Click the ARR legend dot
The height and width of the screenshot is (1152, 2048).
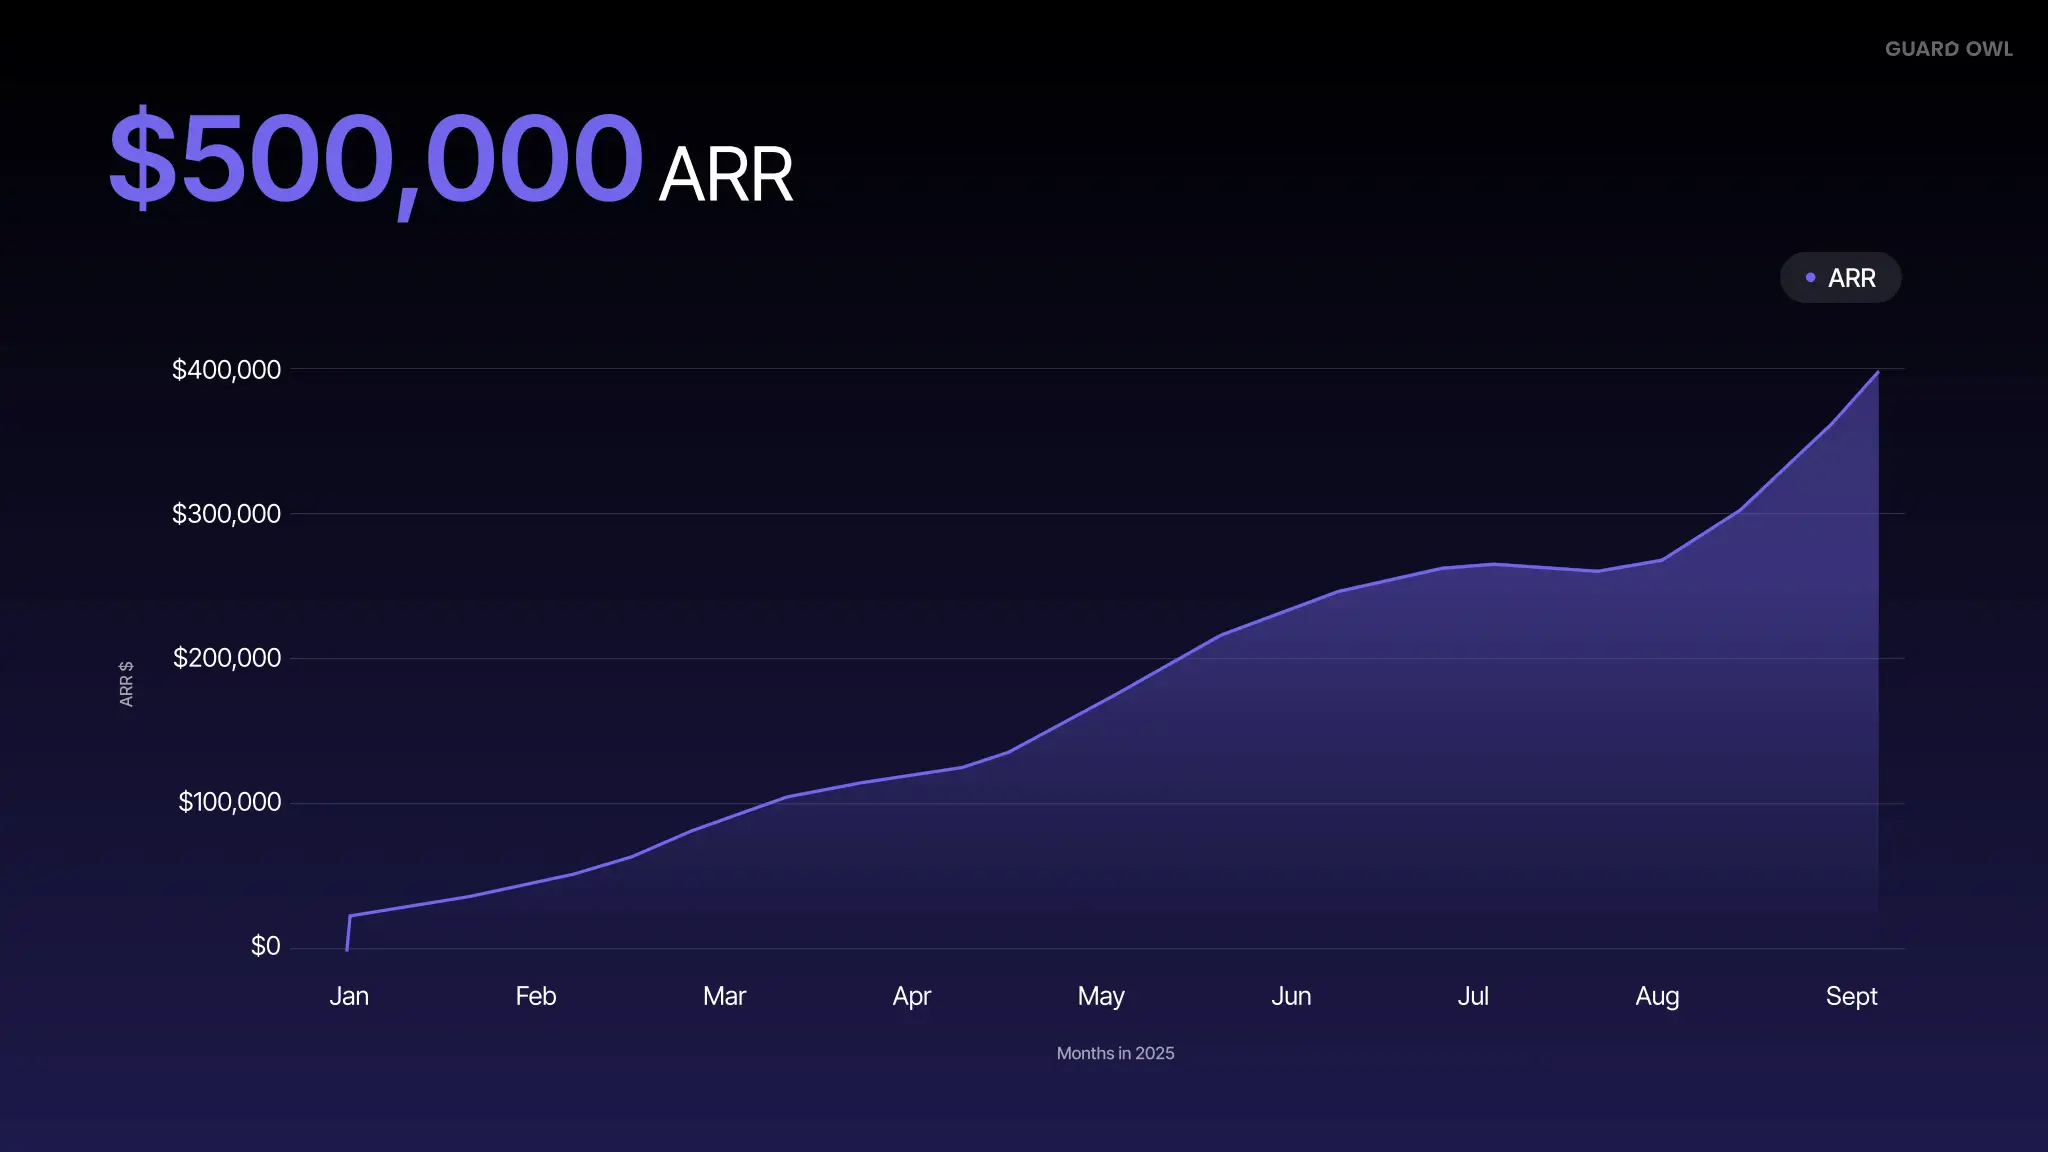pyautogui.click(x=1810, y=278)
